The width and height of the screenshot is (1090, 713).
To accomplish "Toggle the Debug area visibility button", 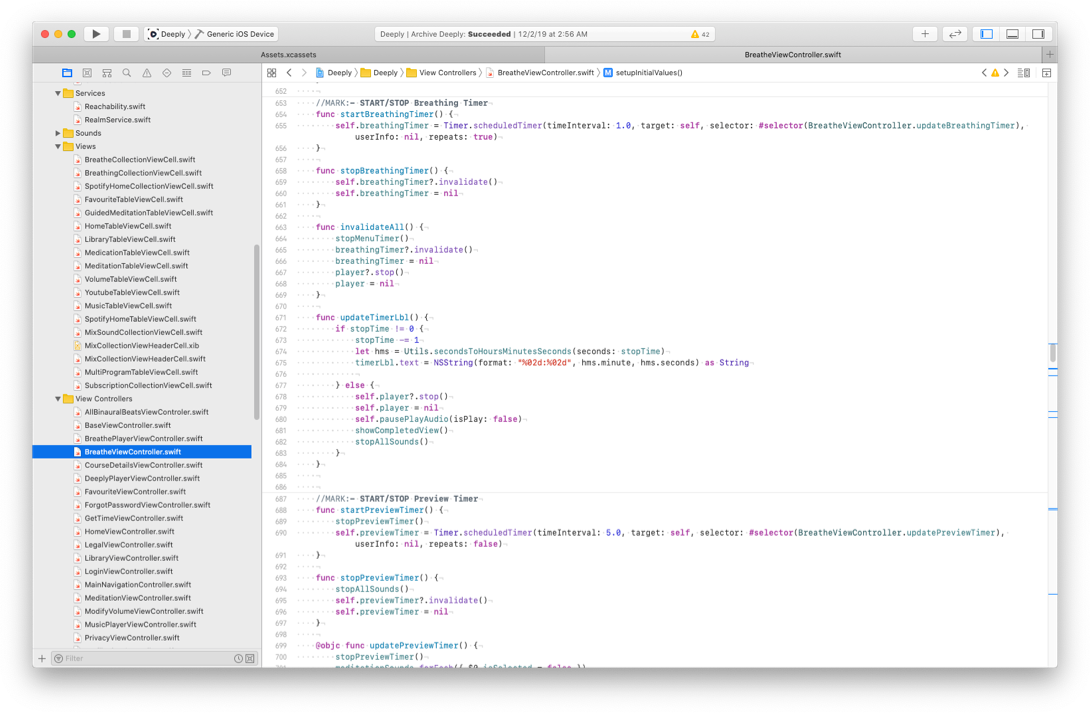I will click(x=1012, y=33).
